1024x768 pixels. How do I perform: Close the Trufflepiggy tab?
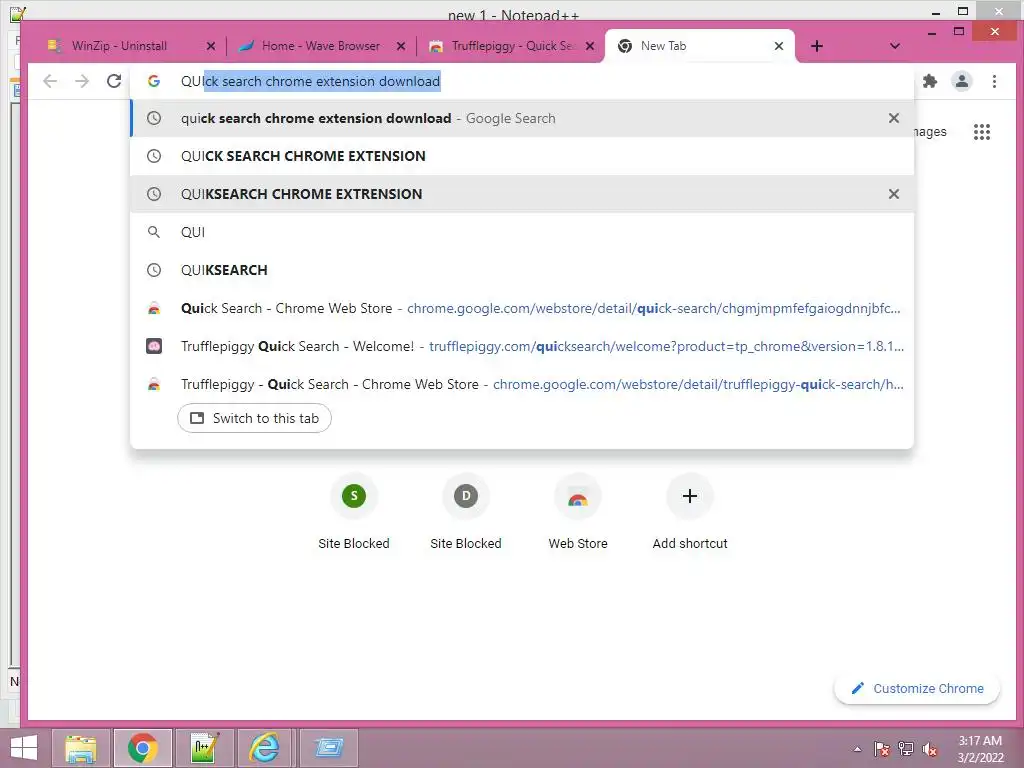(590, 46)
